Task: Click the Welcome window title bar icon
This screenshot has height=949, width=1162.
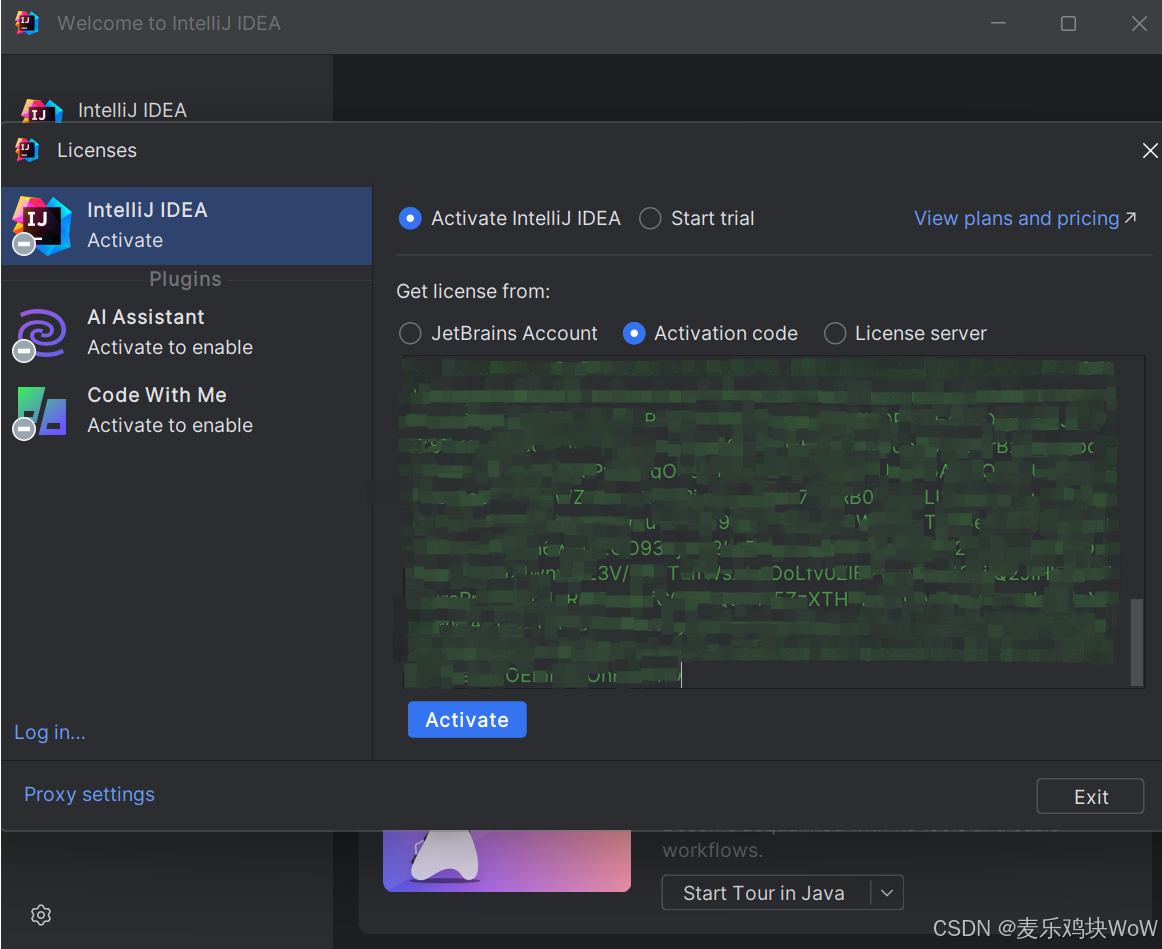Action: point(27,23)
